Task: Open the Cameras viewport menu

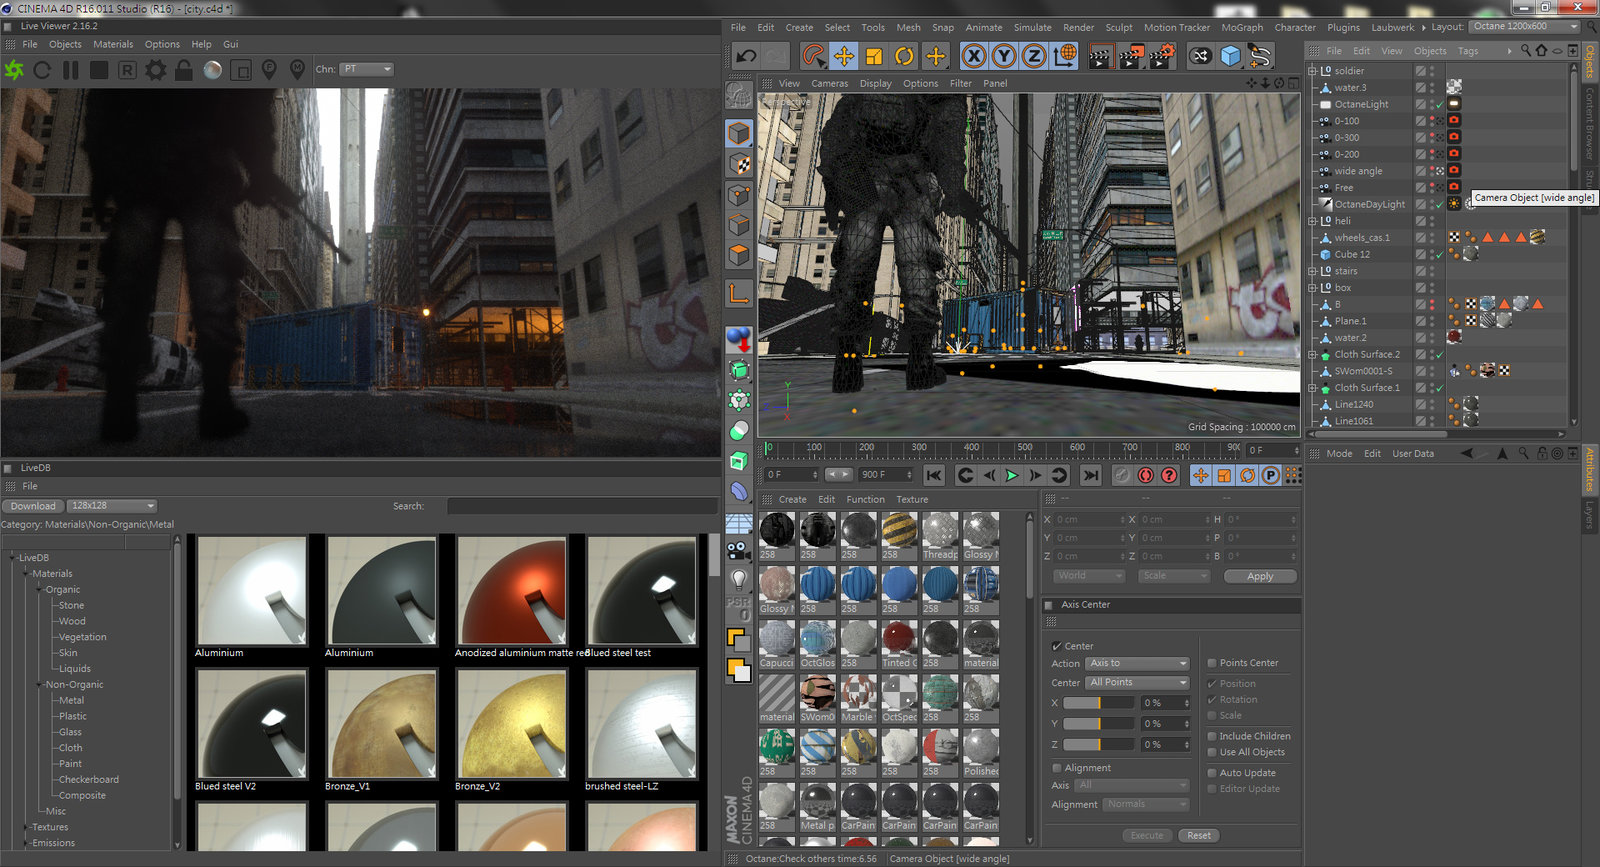Action: click(829, 84)
